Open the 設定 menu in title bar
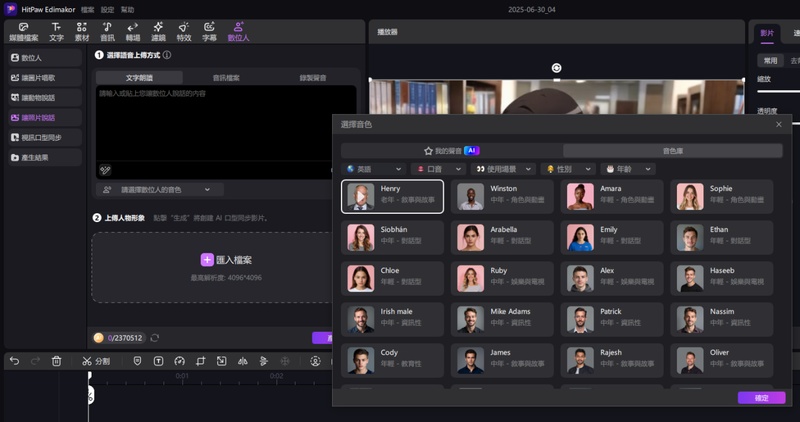The height and width of the screenshot is (422, 800). 107,9
